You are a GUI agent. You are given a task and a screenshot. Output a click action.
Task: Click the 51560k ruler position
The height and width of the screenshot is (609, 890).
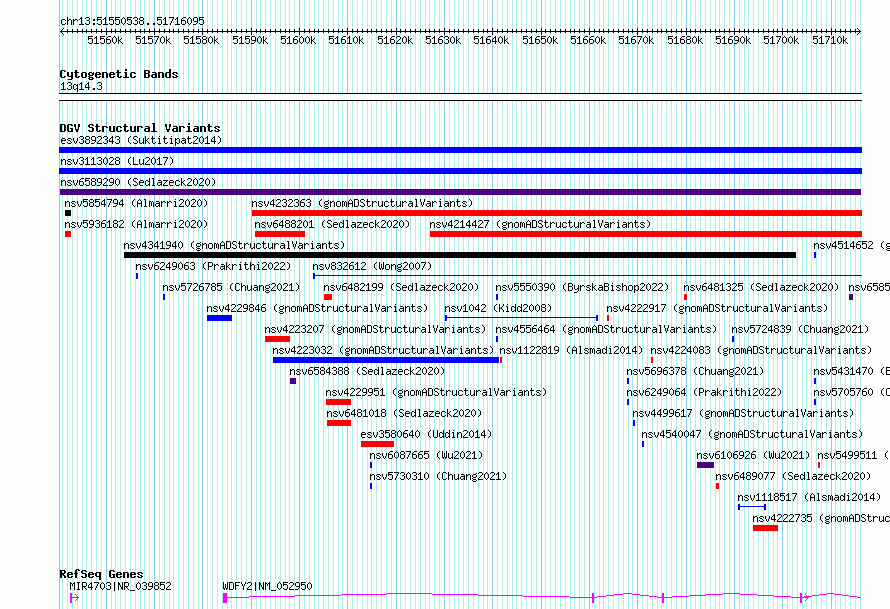pos(105,40)
